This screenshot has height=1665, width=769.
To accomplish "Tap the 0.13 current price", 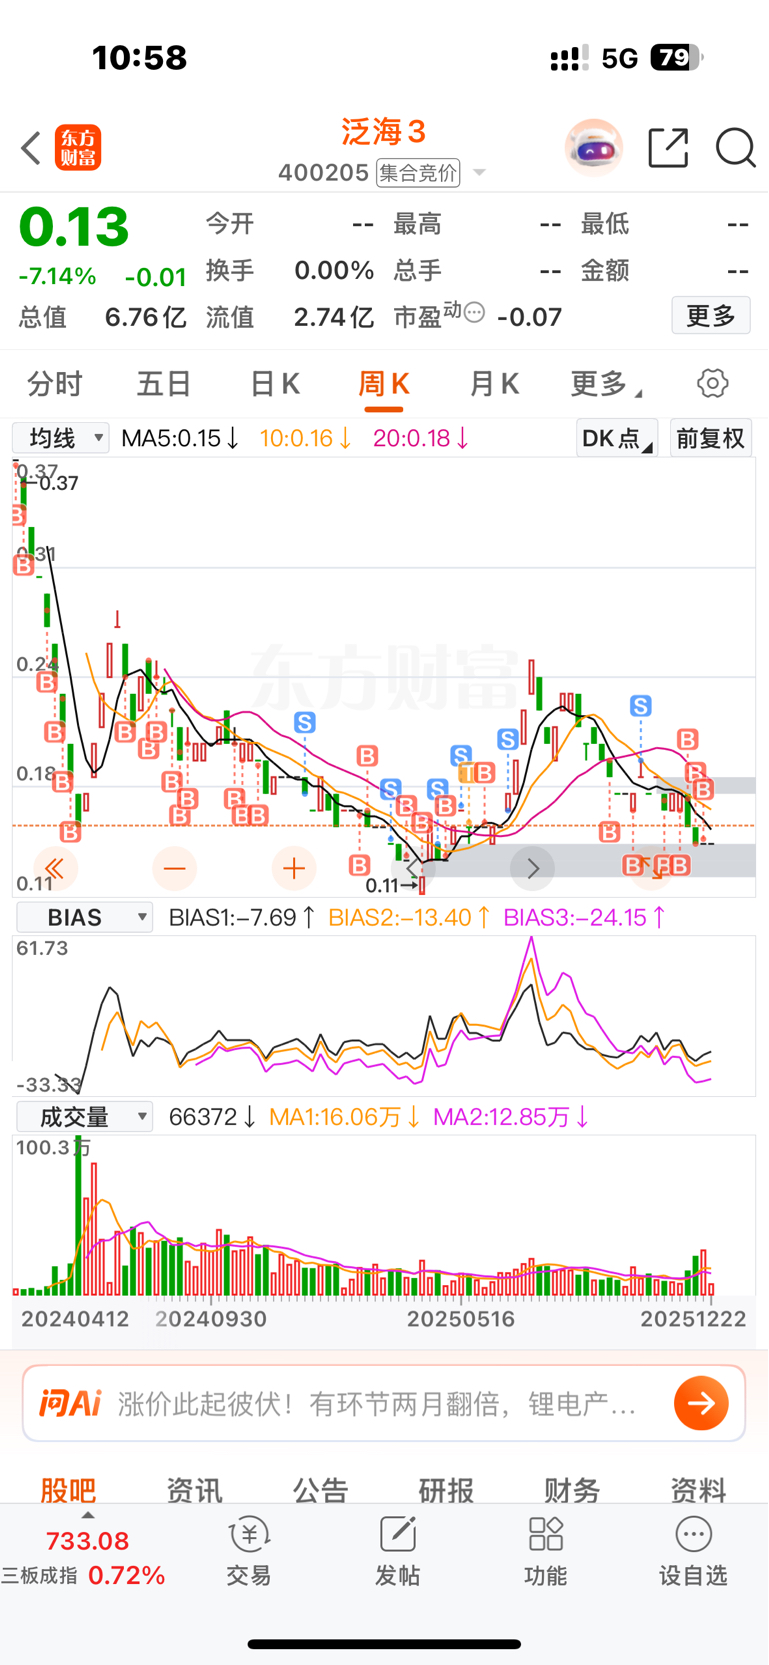I will 74,227.
